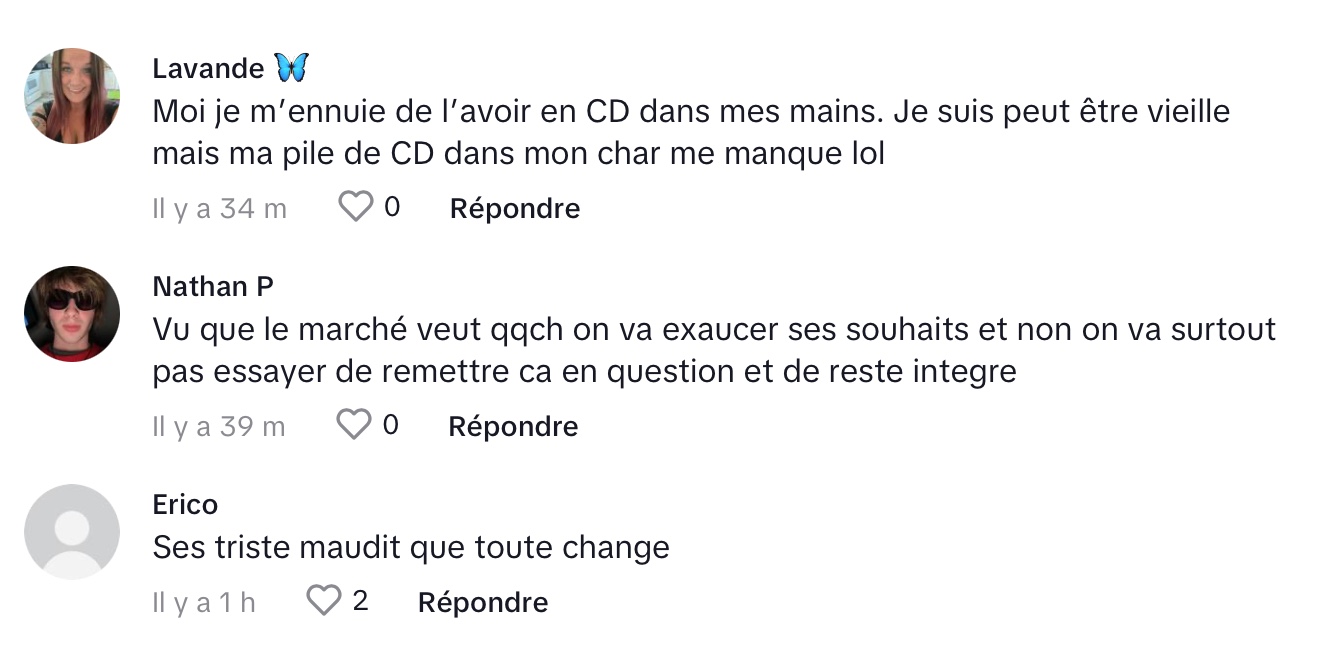Go to Erico's profile via username
Screen dimensions: 1320x650
(x=185, y=505)
